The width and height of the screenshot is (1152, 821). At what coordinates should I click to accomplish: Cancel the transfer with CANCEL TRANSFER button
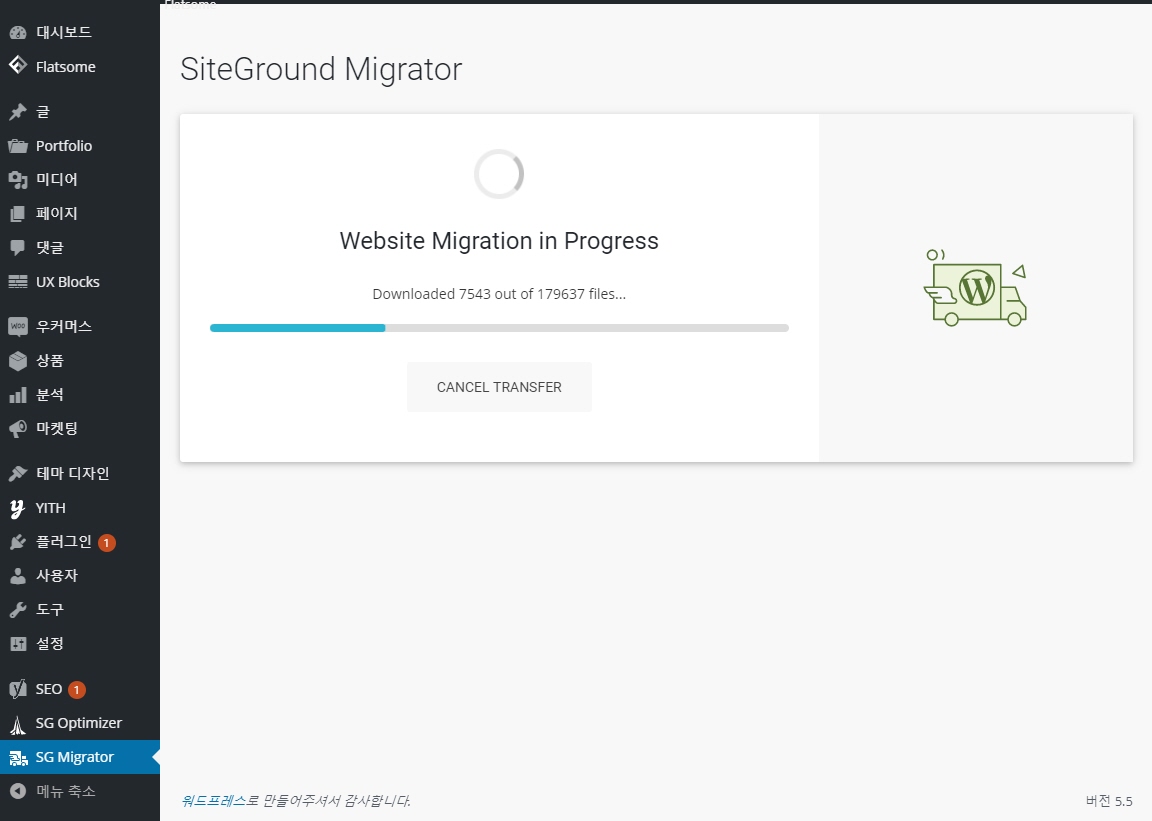499,387
